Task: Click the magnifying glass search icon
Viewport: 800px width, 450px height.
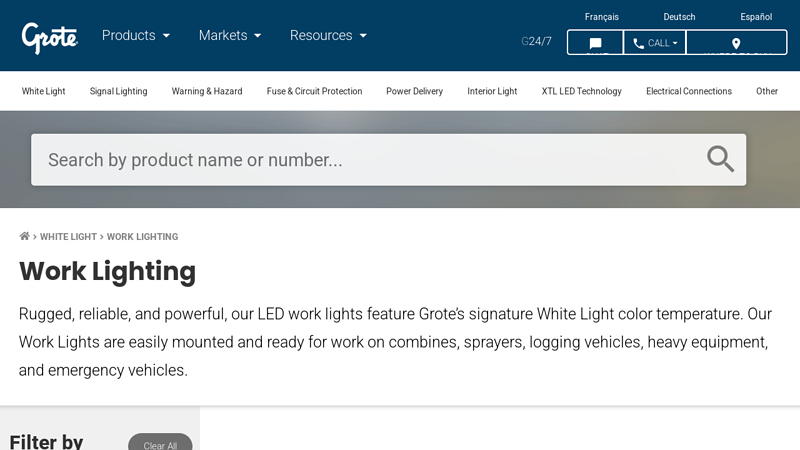Action: [720, 159]
